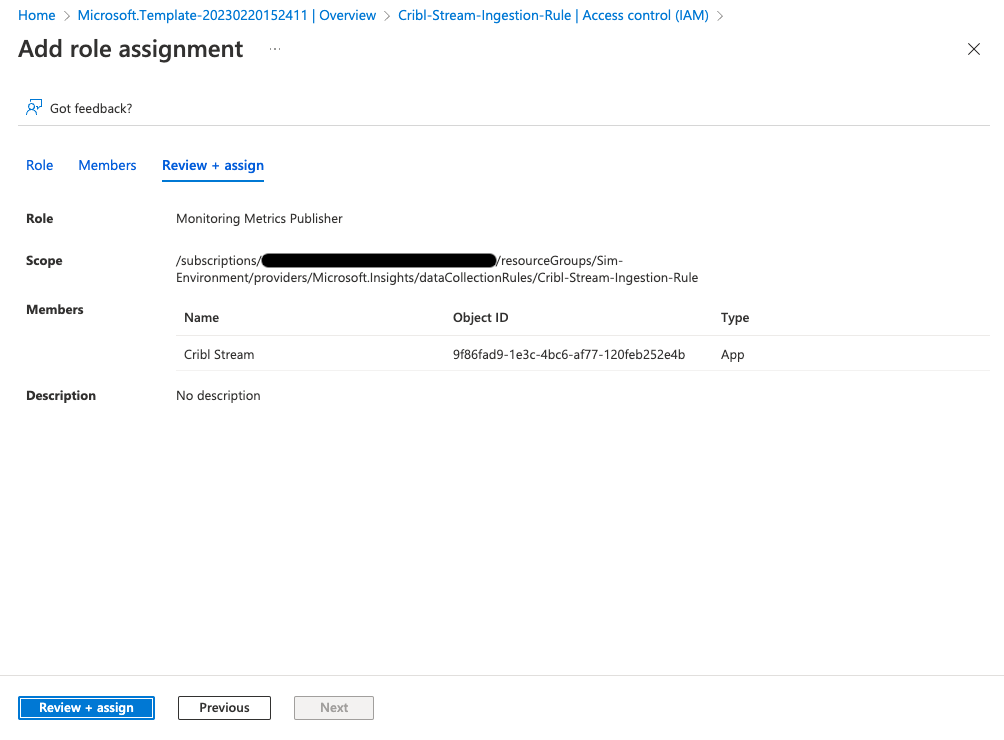Close the Add role assignment panel
The height and width of the screenshot is (740, 1004).
(x=973, y=48)
